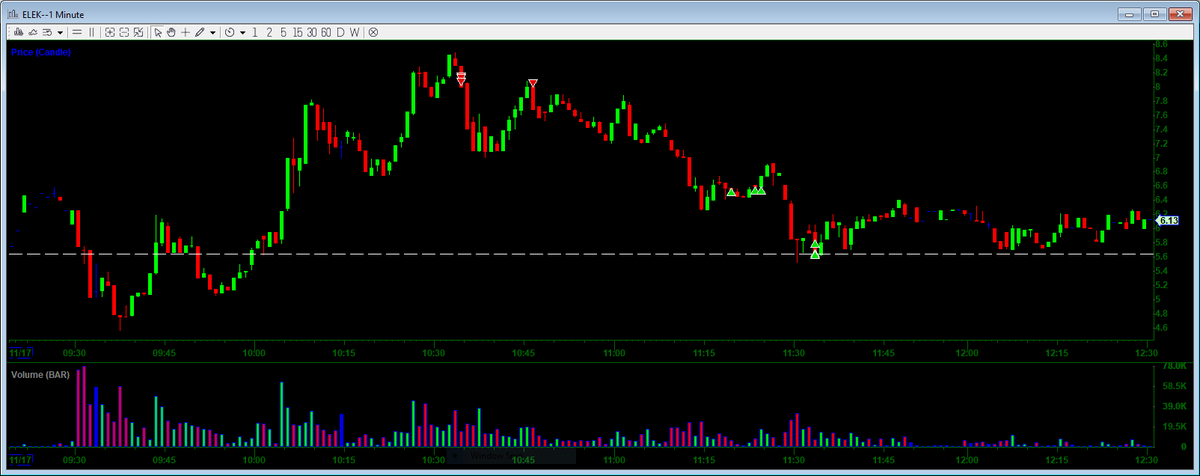Image resolution: width=1200 pixels, height=476 pixels.
Task: Click the 6.13 current price tag
Action: click(x=1167, y=220)
